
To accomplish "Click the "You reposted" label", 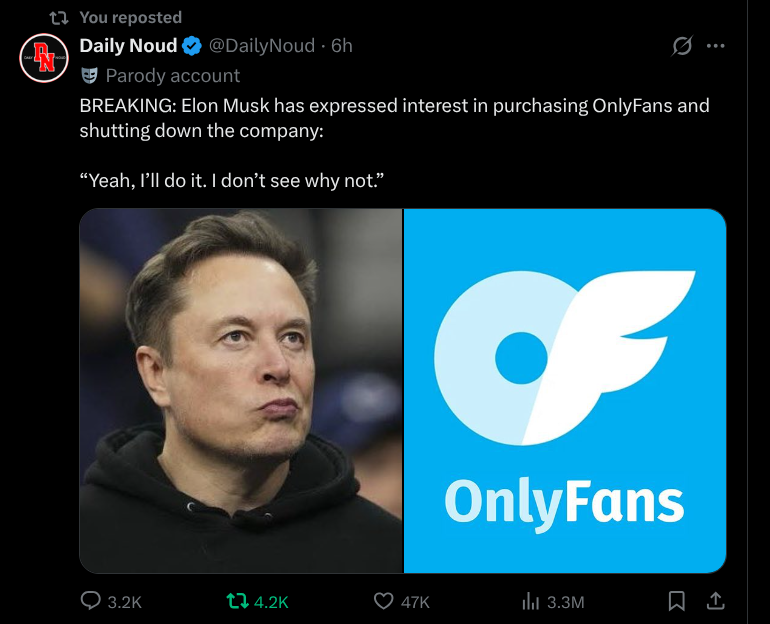I will coord(130,17).
